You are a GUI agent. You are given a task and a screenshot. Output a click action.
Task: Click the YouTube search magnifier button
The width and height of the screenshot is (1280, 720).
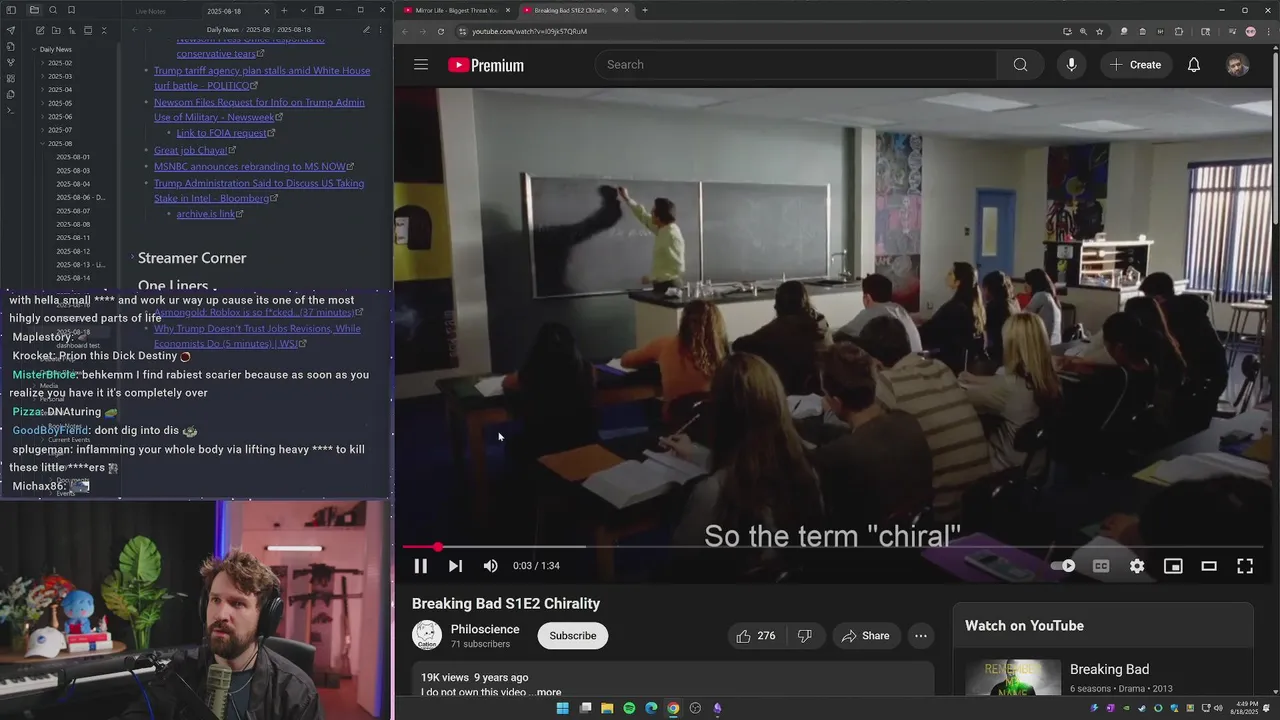pos(1020,65)
